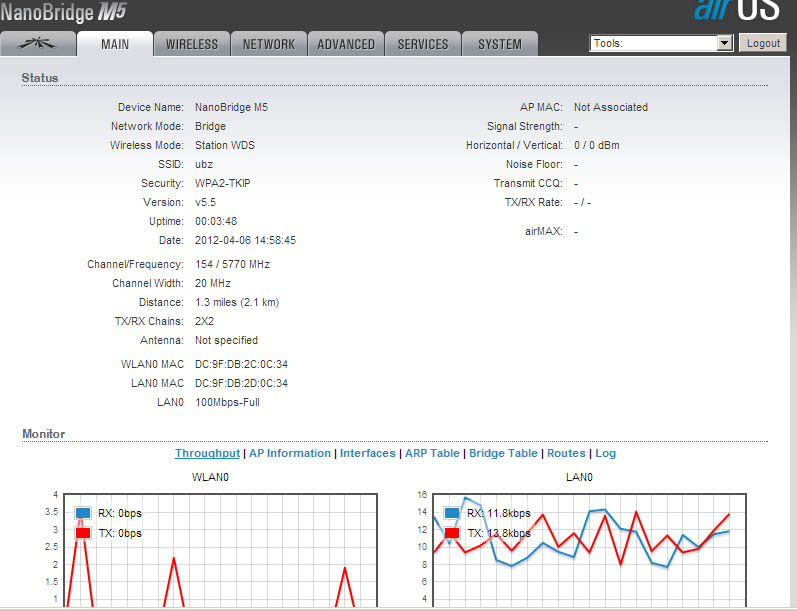Click the Logout button

[x=763, y=43]
